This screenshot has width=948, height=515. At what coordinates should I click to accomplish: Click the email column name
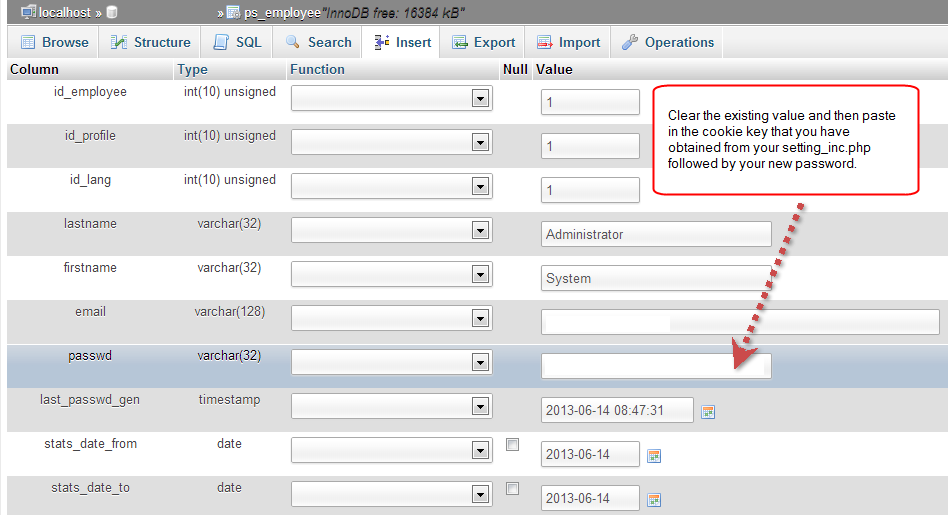pos(90,312)
